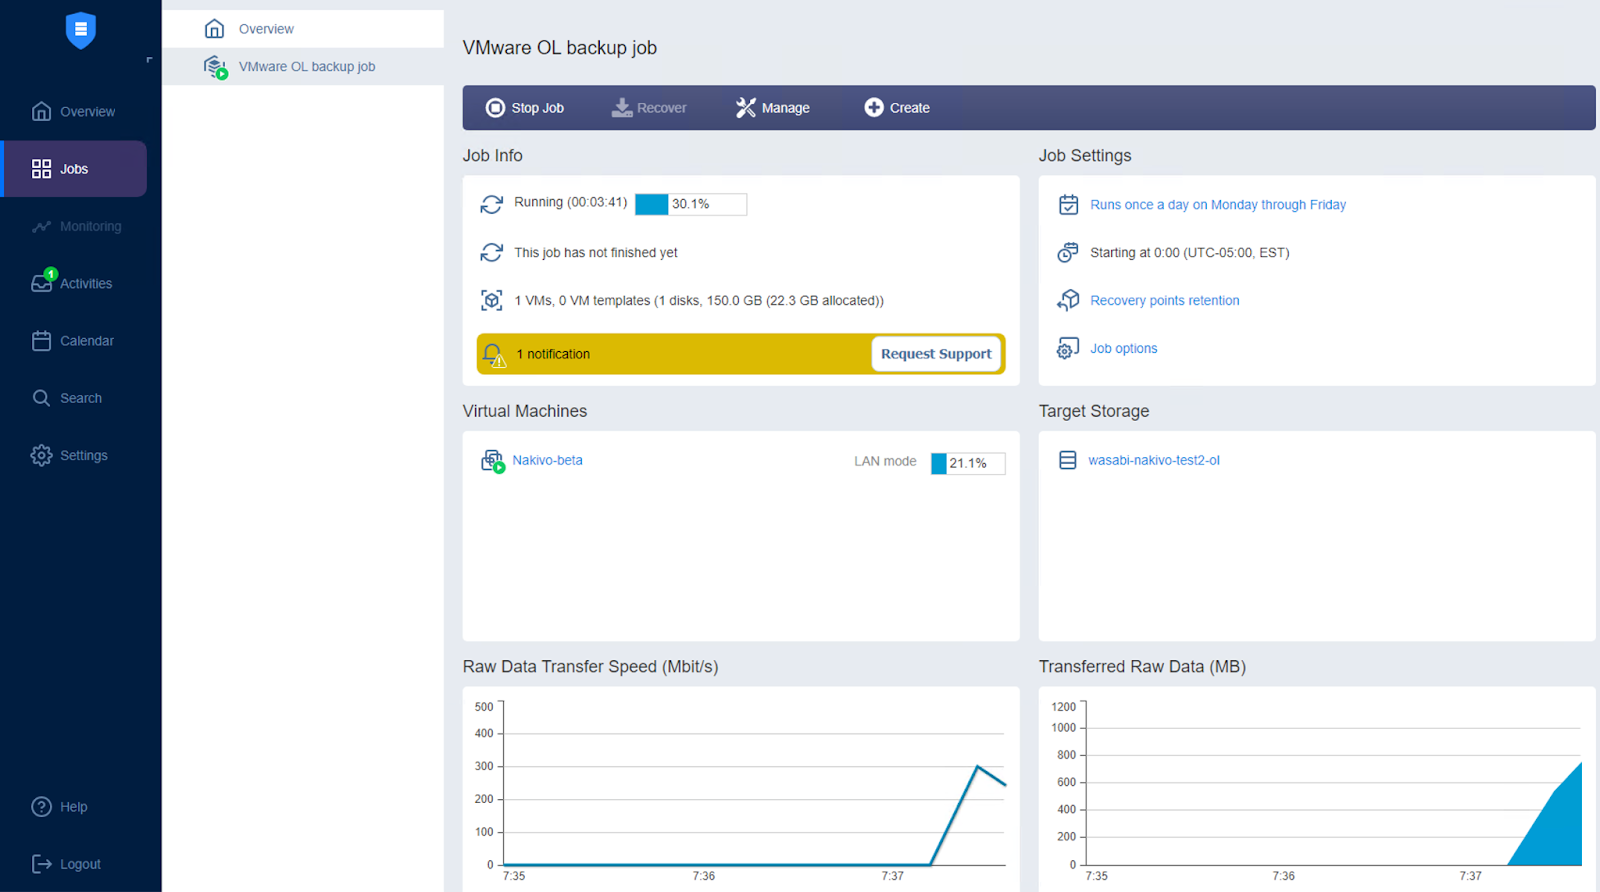Collapse the sidebar with the small arrow

click(x=149, y=60)
